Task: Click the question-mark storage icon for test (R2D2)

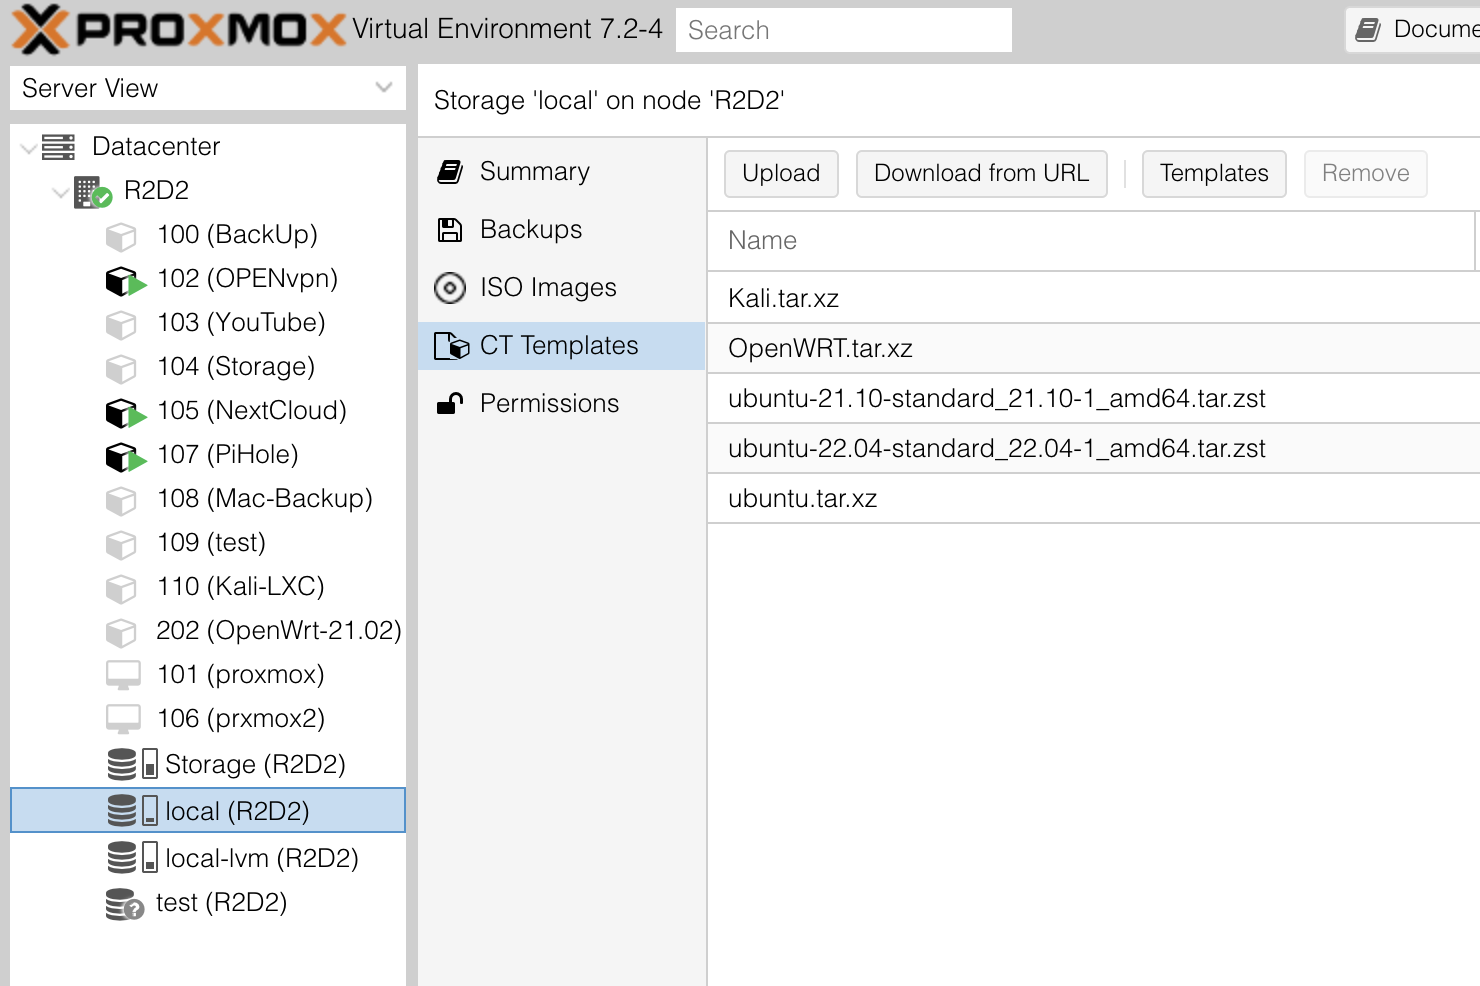Action: (x=123, y=902)
